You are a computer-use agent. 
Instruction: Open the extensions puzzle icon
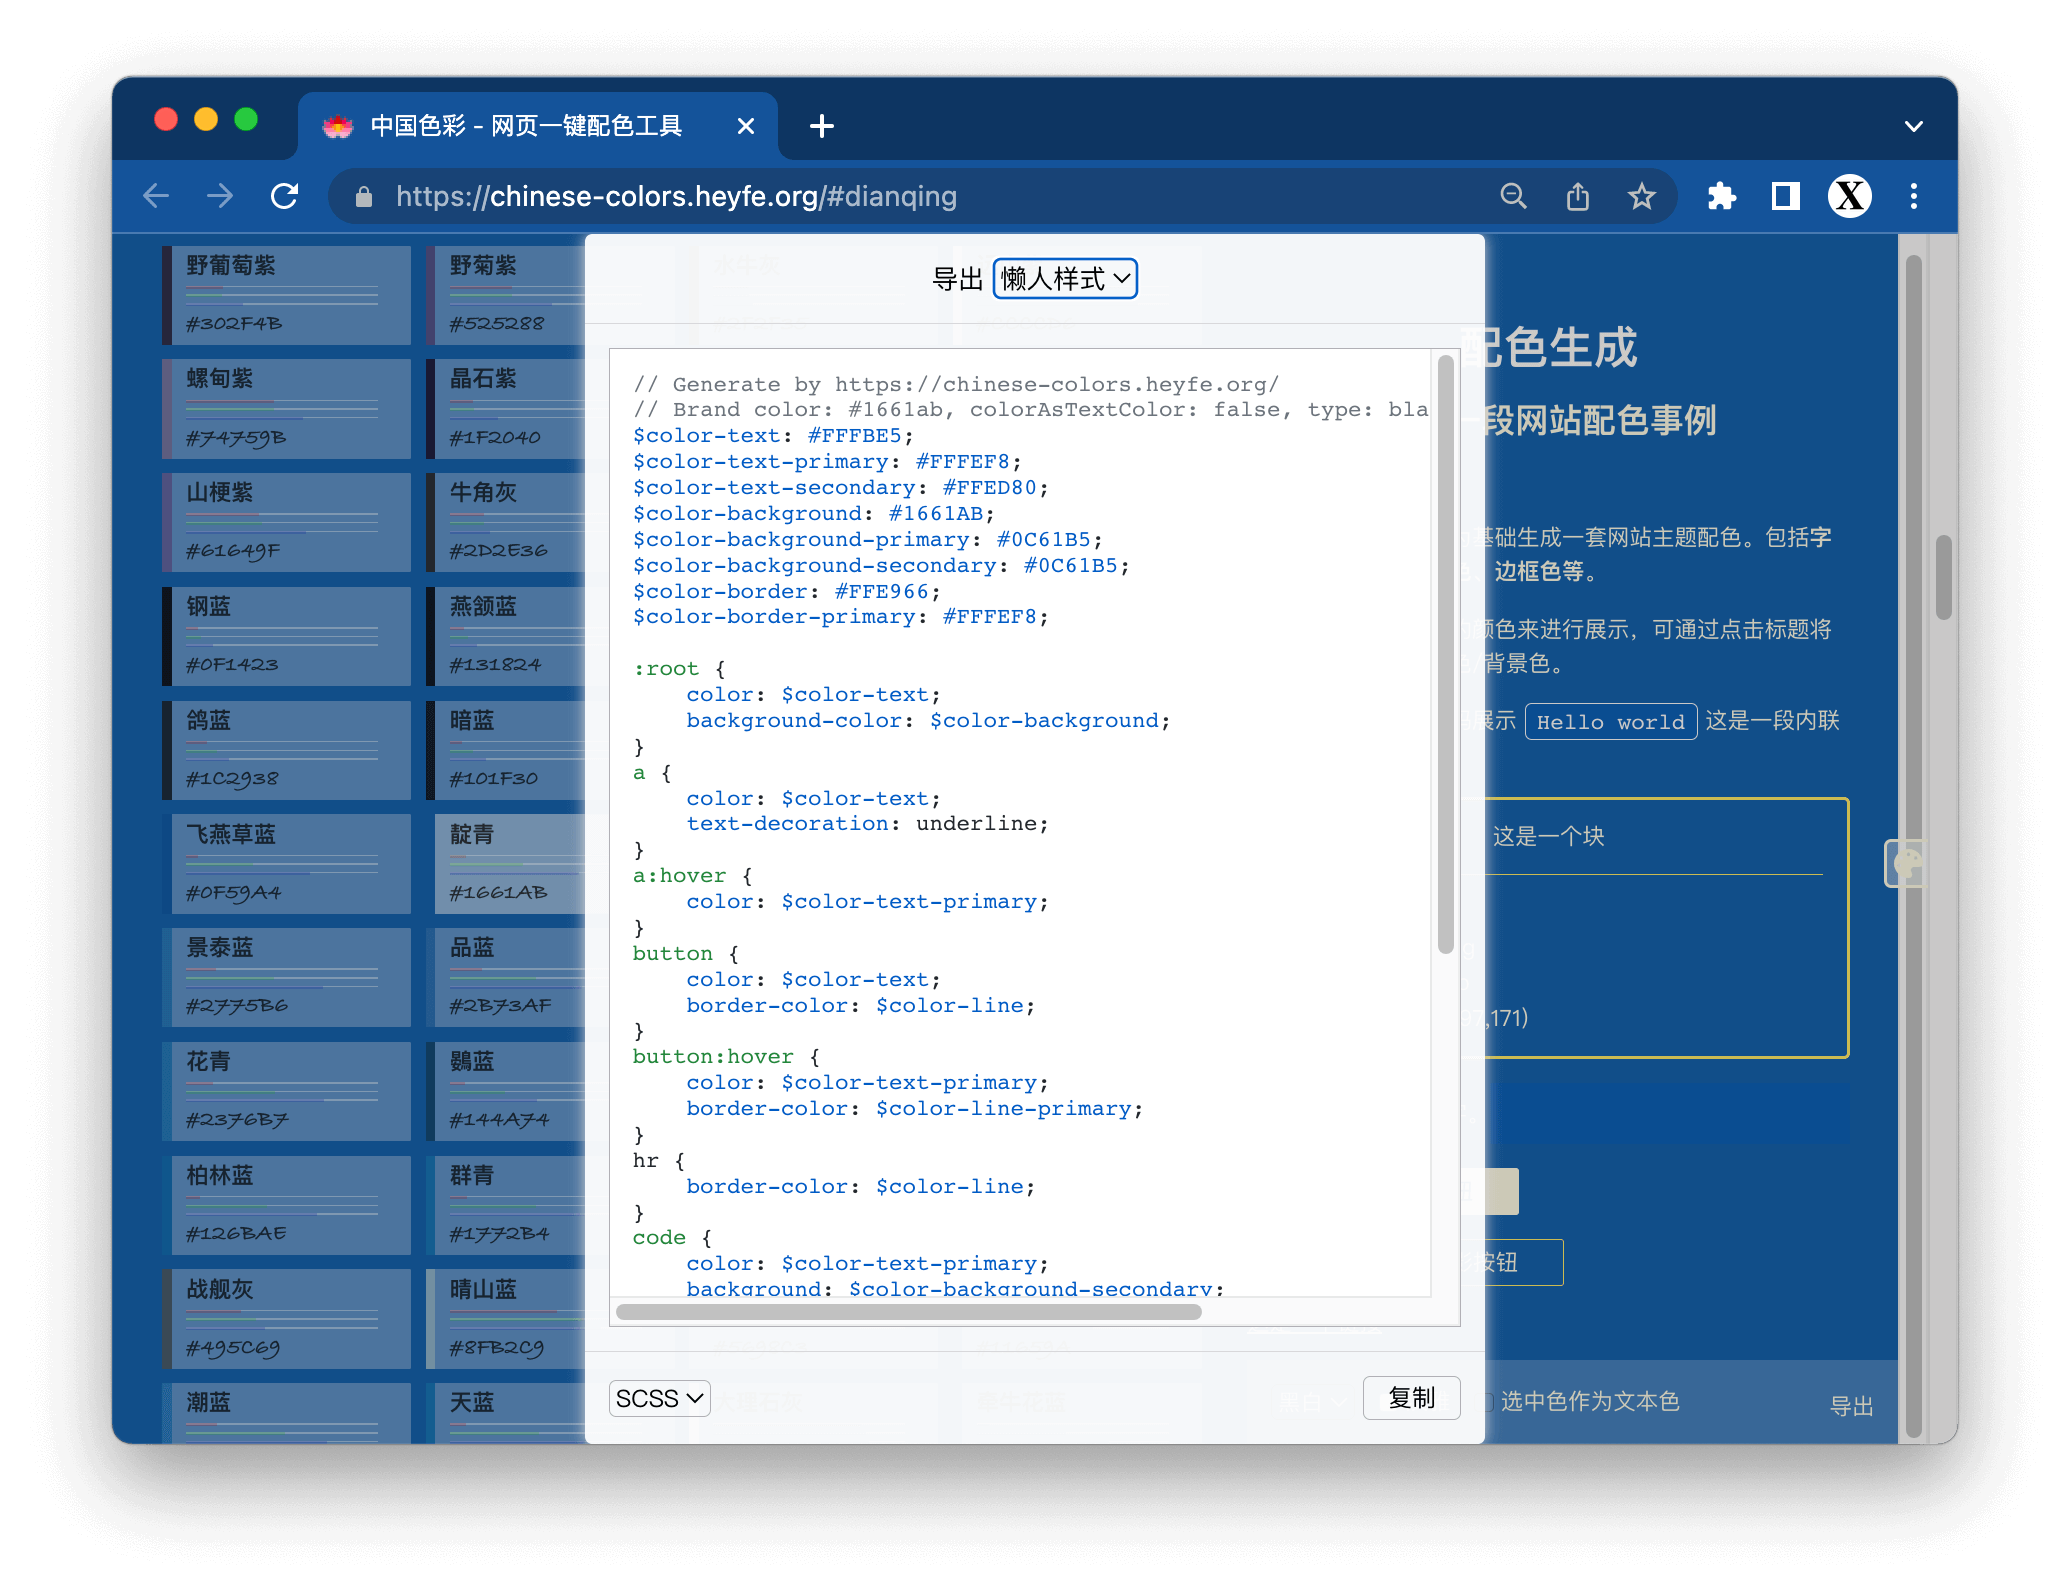point(1721,196)
